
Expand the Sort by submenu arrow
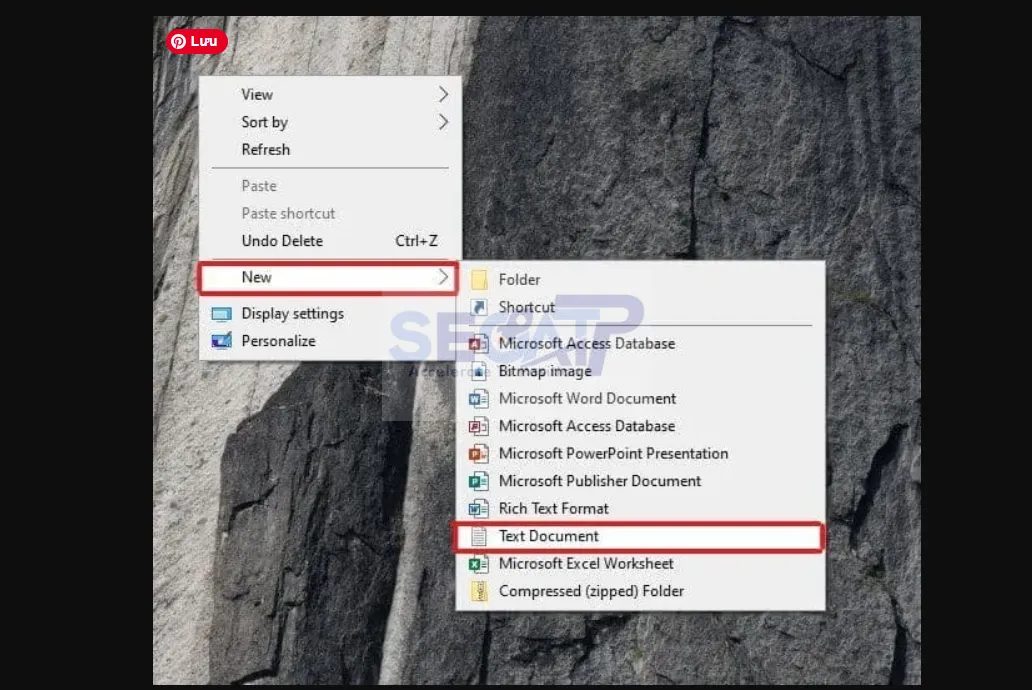[443, 121]
